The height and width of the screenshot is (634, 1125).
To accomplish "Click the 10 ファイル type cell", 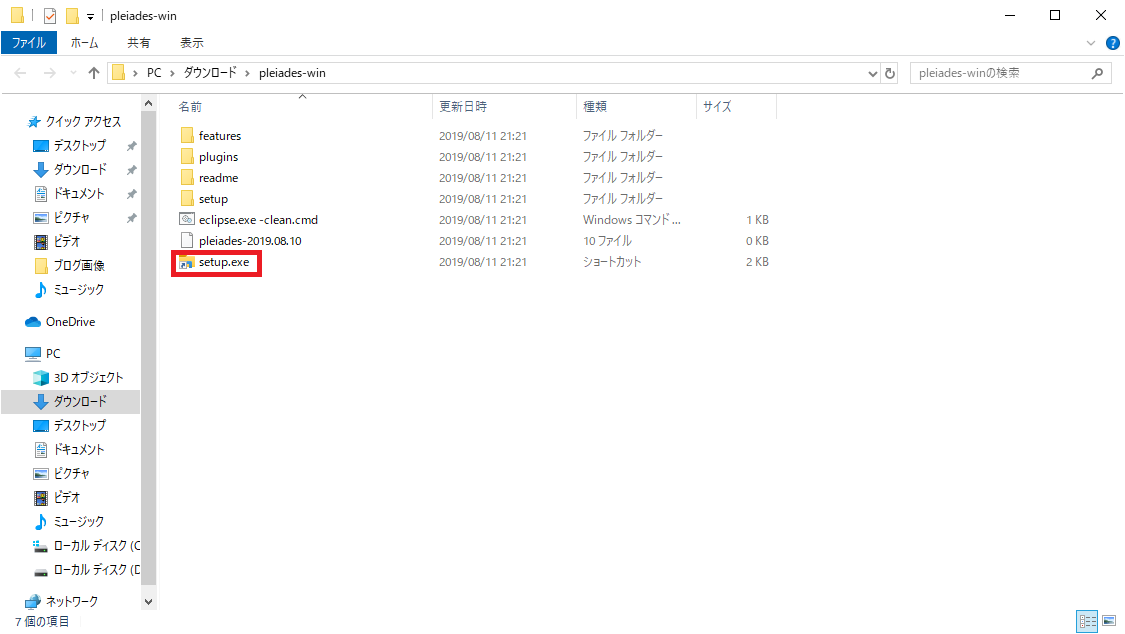I will point(607,241).
